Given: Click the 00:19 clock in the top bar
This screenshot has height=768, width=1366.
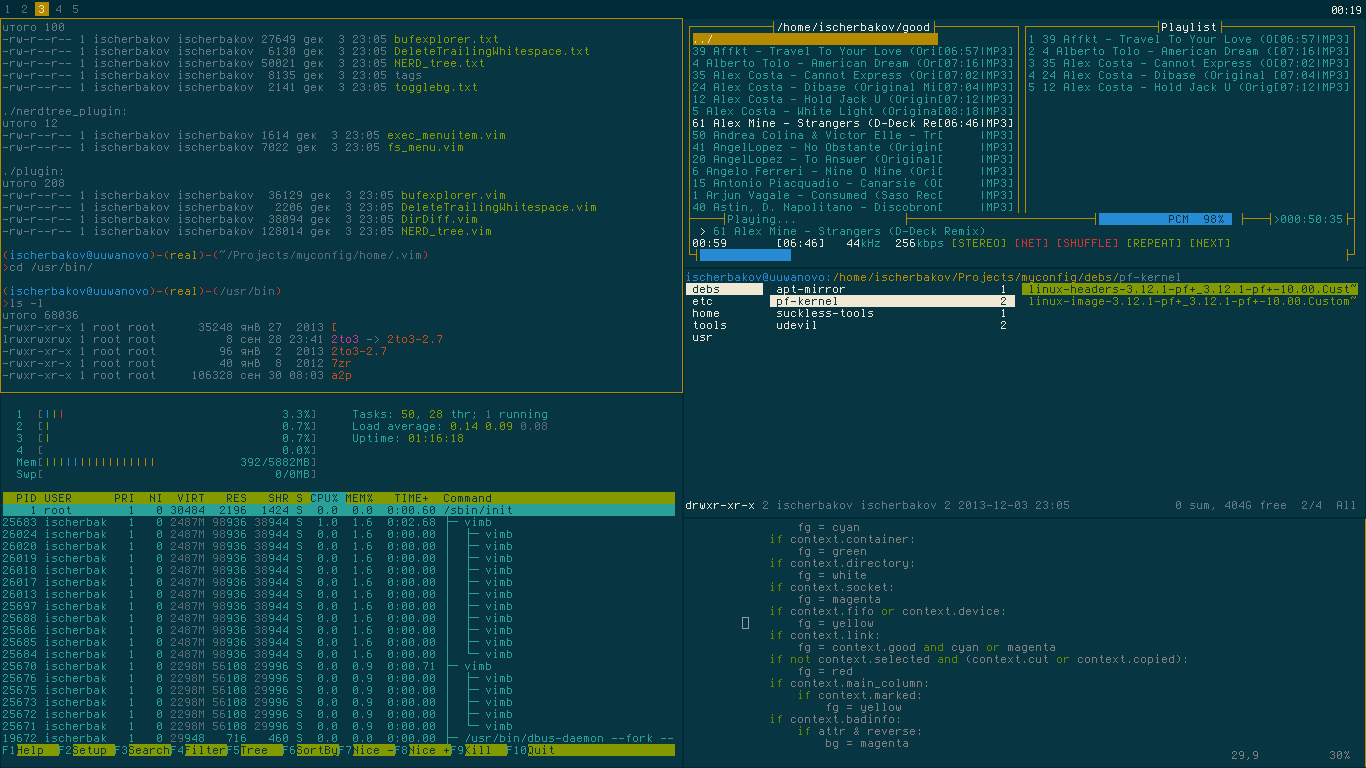Looking at the screenshot, I should 1346,10.
